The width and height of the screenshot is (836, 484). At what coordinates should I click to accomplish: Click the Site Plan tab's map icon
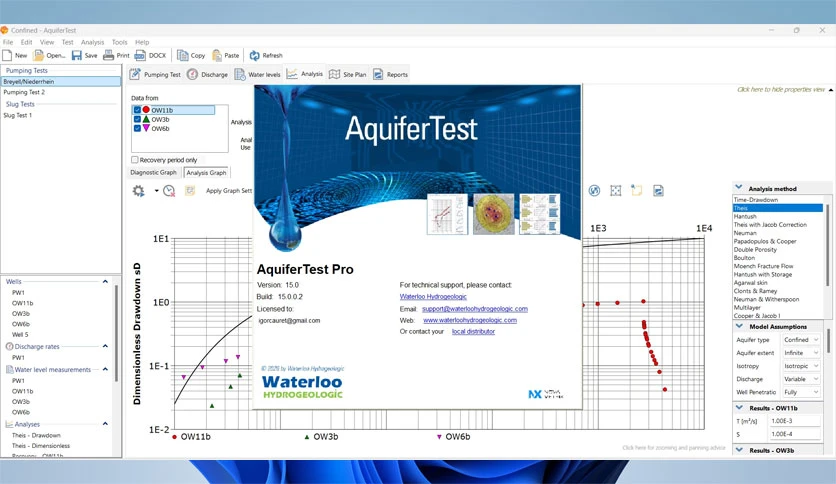pyautogui.click(x=334, y=74)
